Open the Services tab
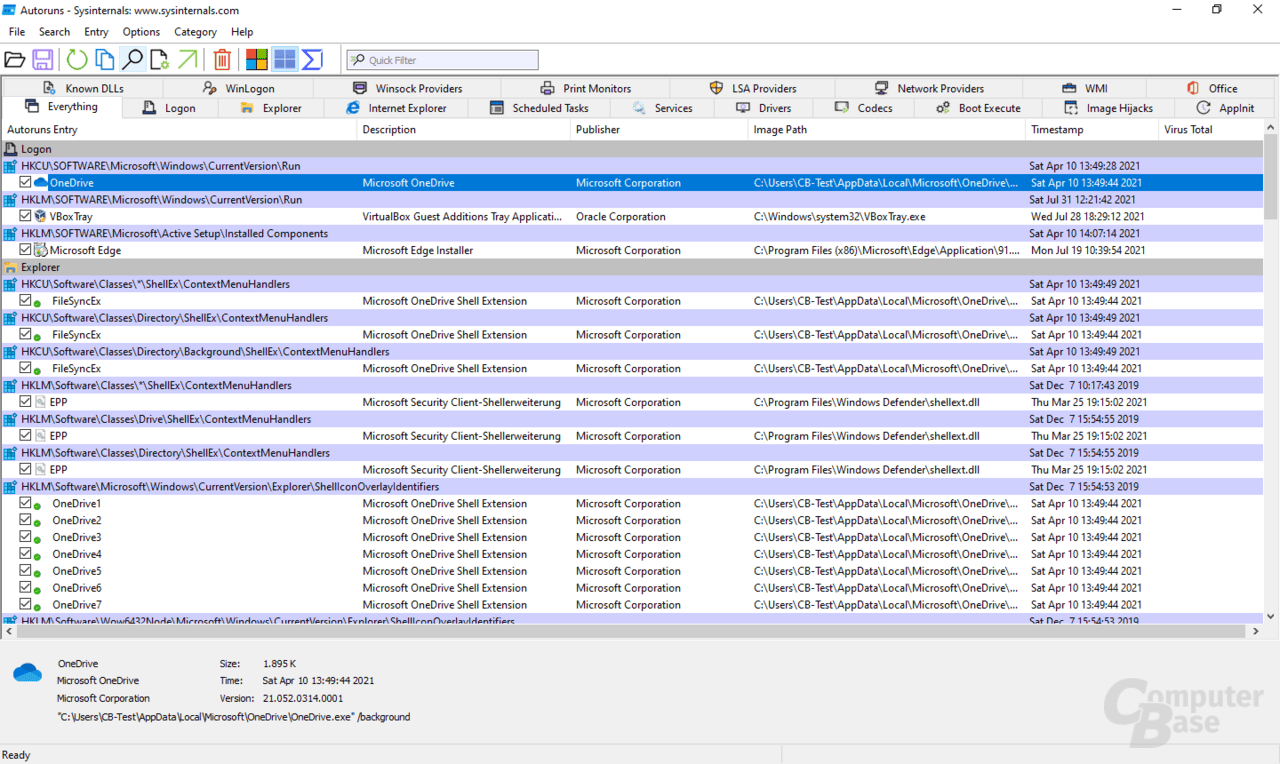 coord(663,108)
